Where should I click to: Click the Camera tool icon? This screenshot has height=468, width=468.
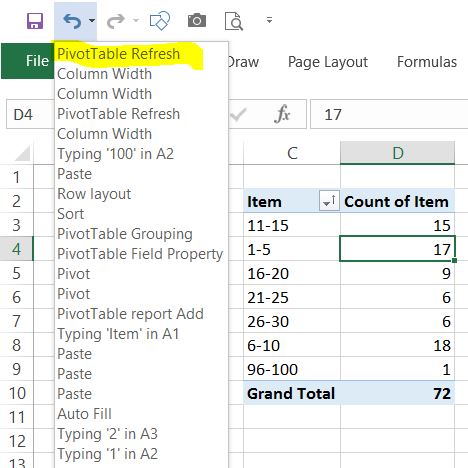pos(197,21)
